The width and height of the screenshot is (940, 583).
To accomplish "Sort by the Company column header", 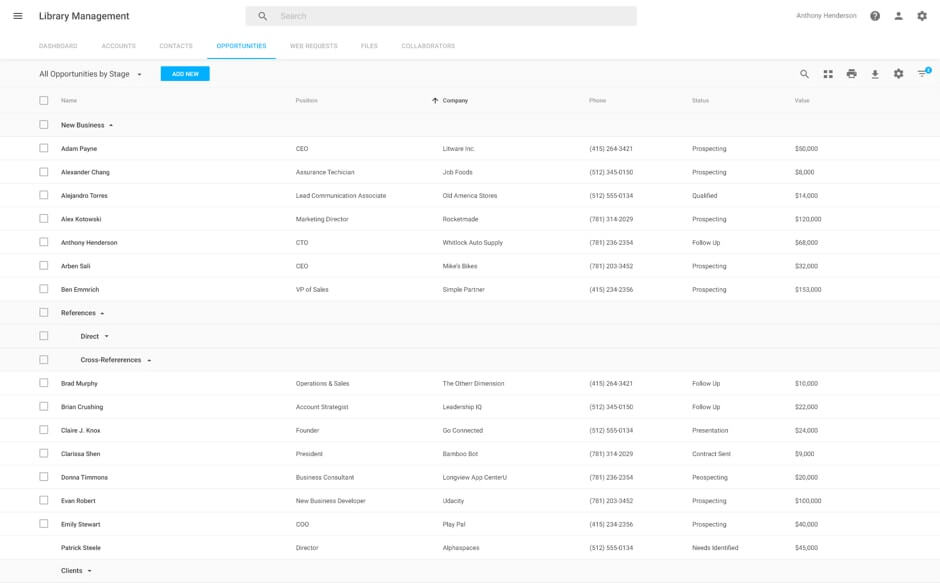I will (x=455, y=100).
